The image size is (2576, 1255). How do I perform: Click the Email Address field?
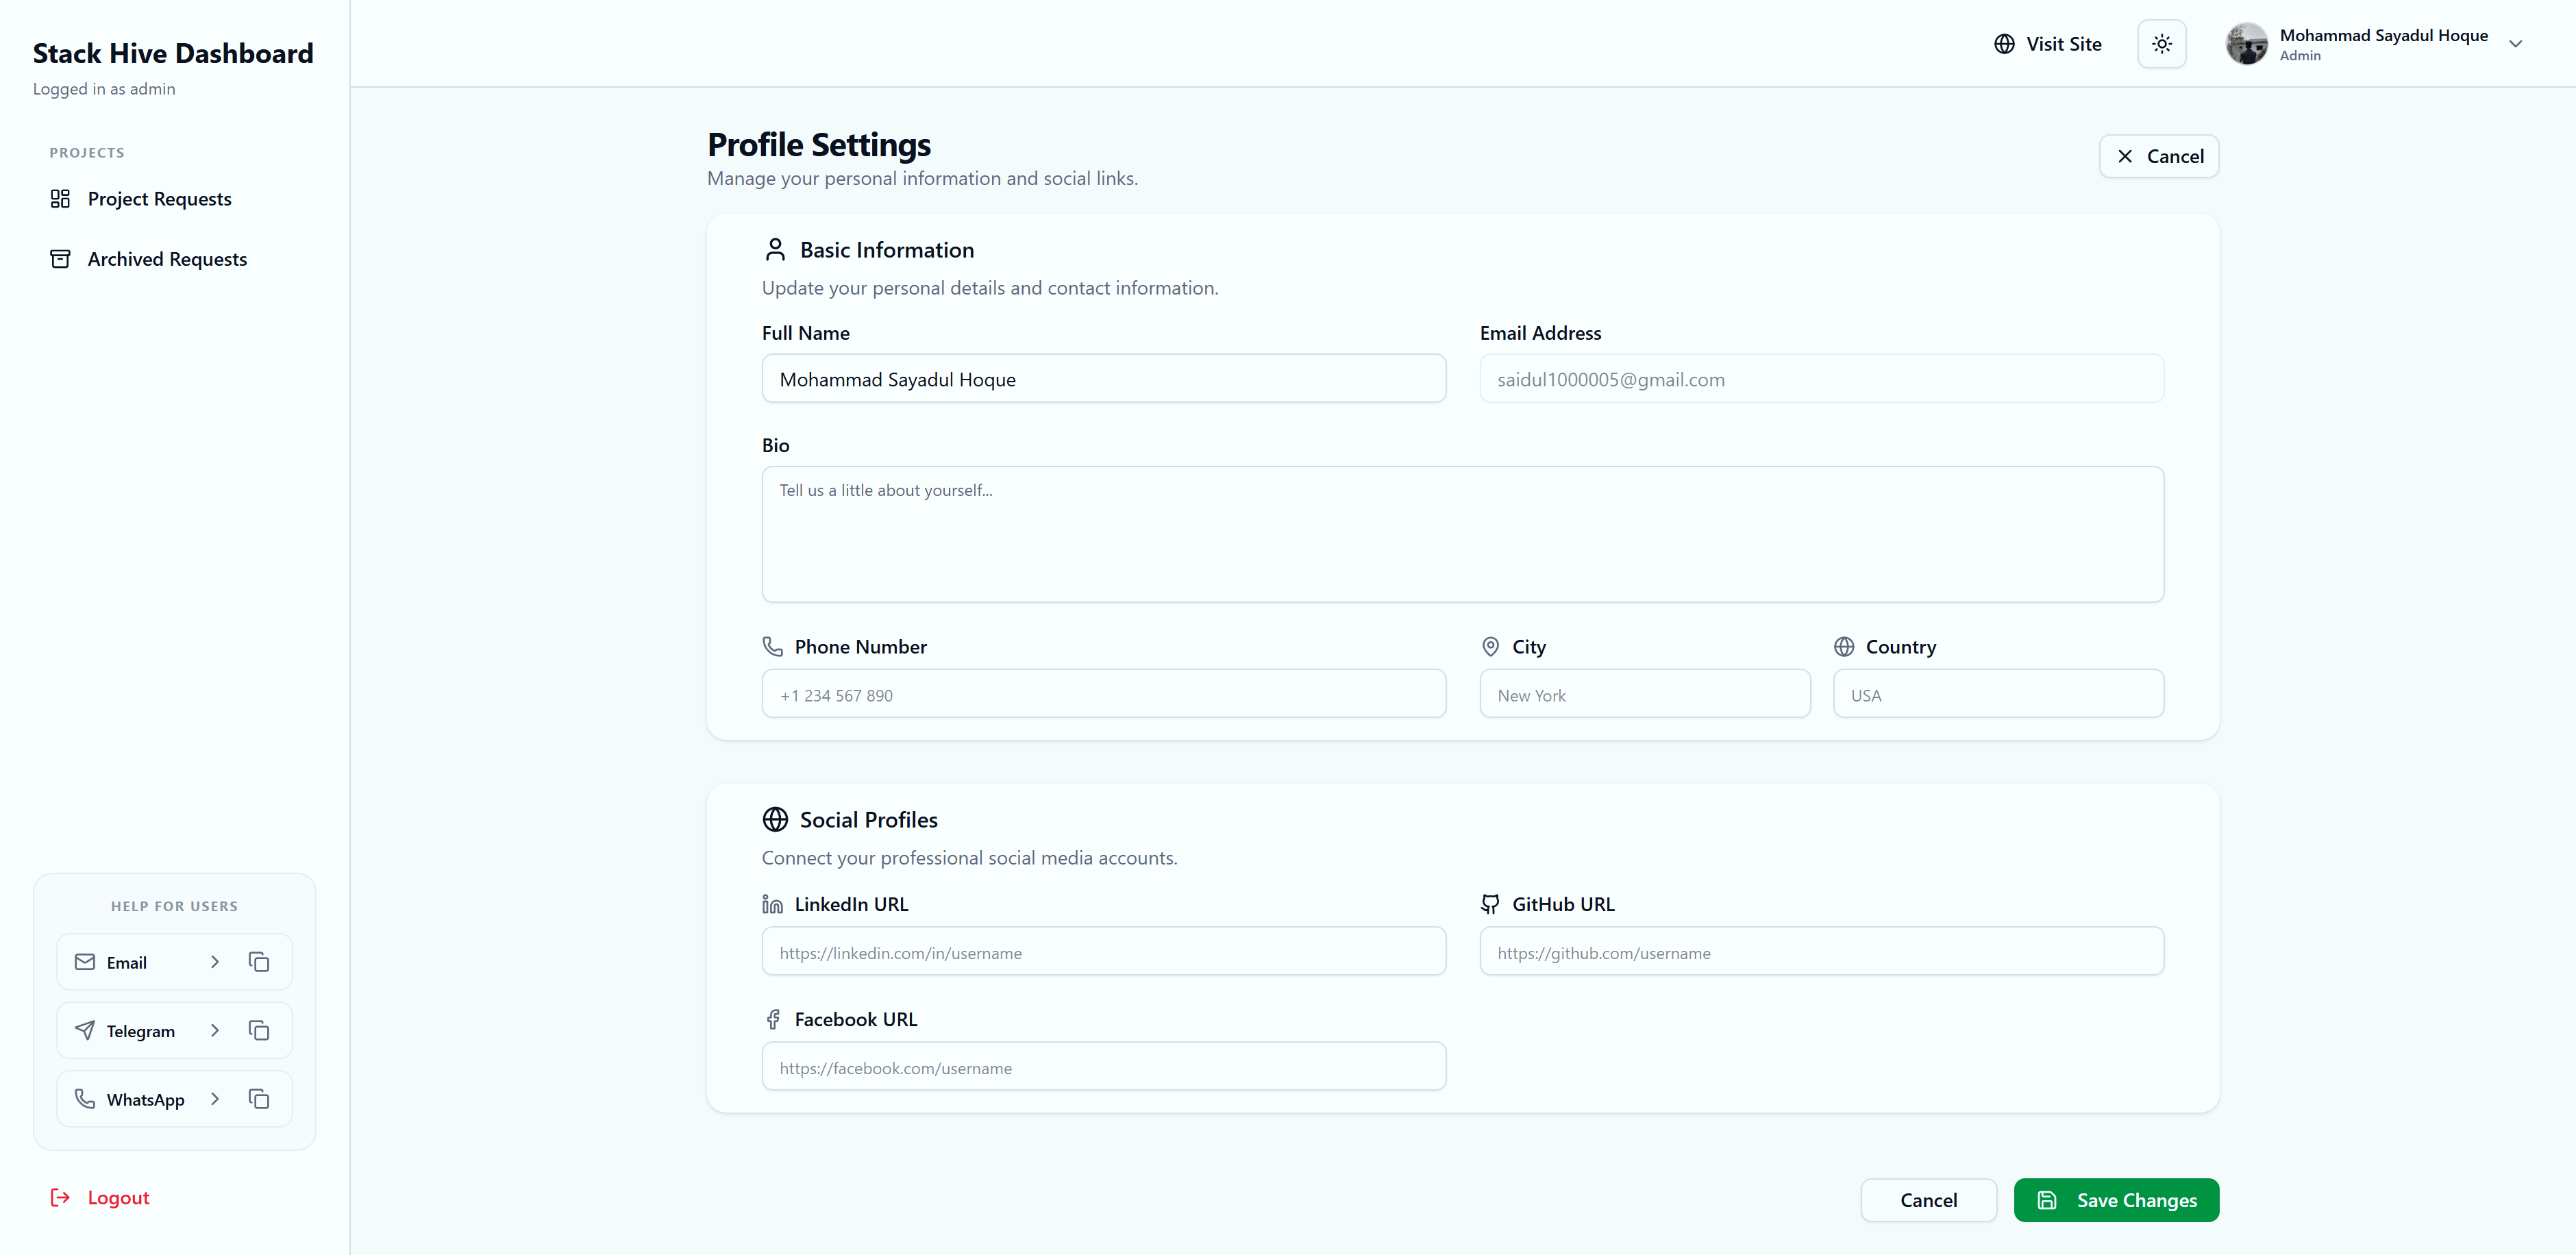click(1821, 379)
